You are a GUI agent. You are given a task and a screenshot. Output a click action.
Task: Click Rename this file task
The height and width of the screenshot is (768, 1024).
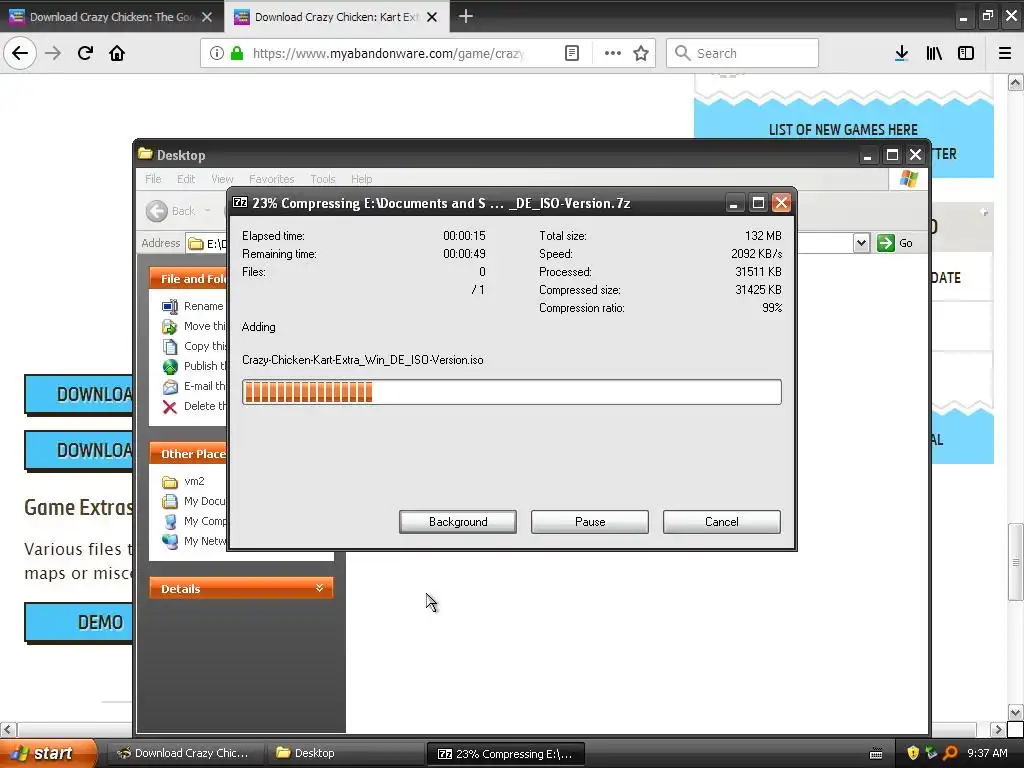coord(193,306)
